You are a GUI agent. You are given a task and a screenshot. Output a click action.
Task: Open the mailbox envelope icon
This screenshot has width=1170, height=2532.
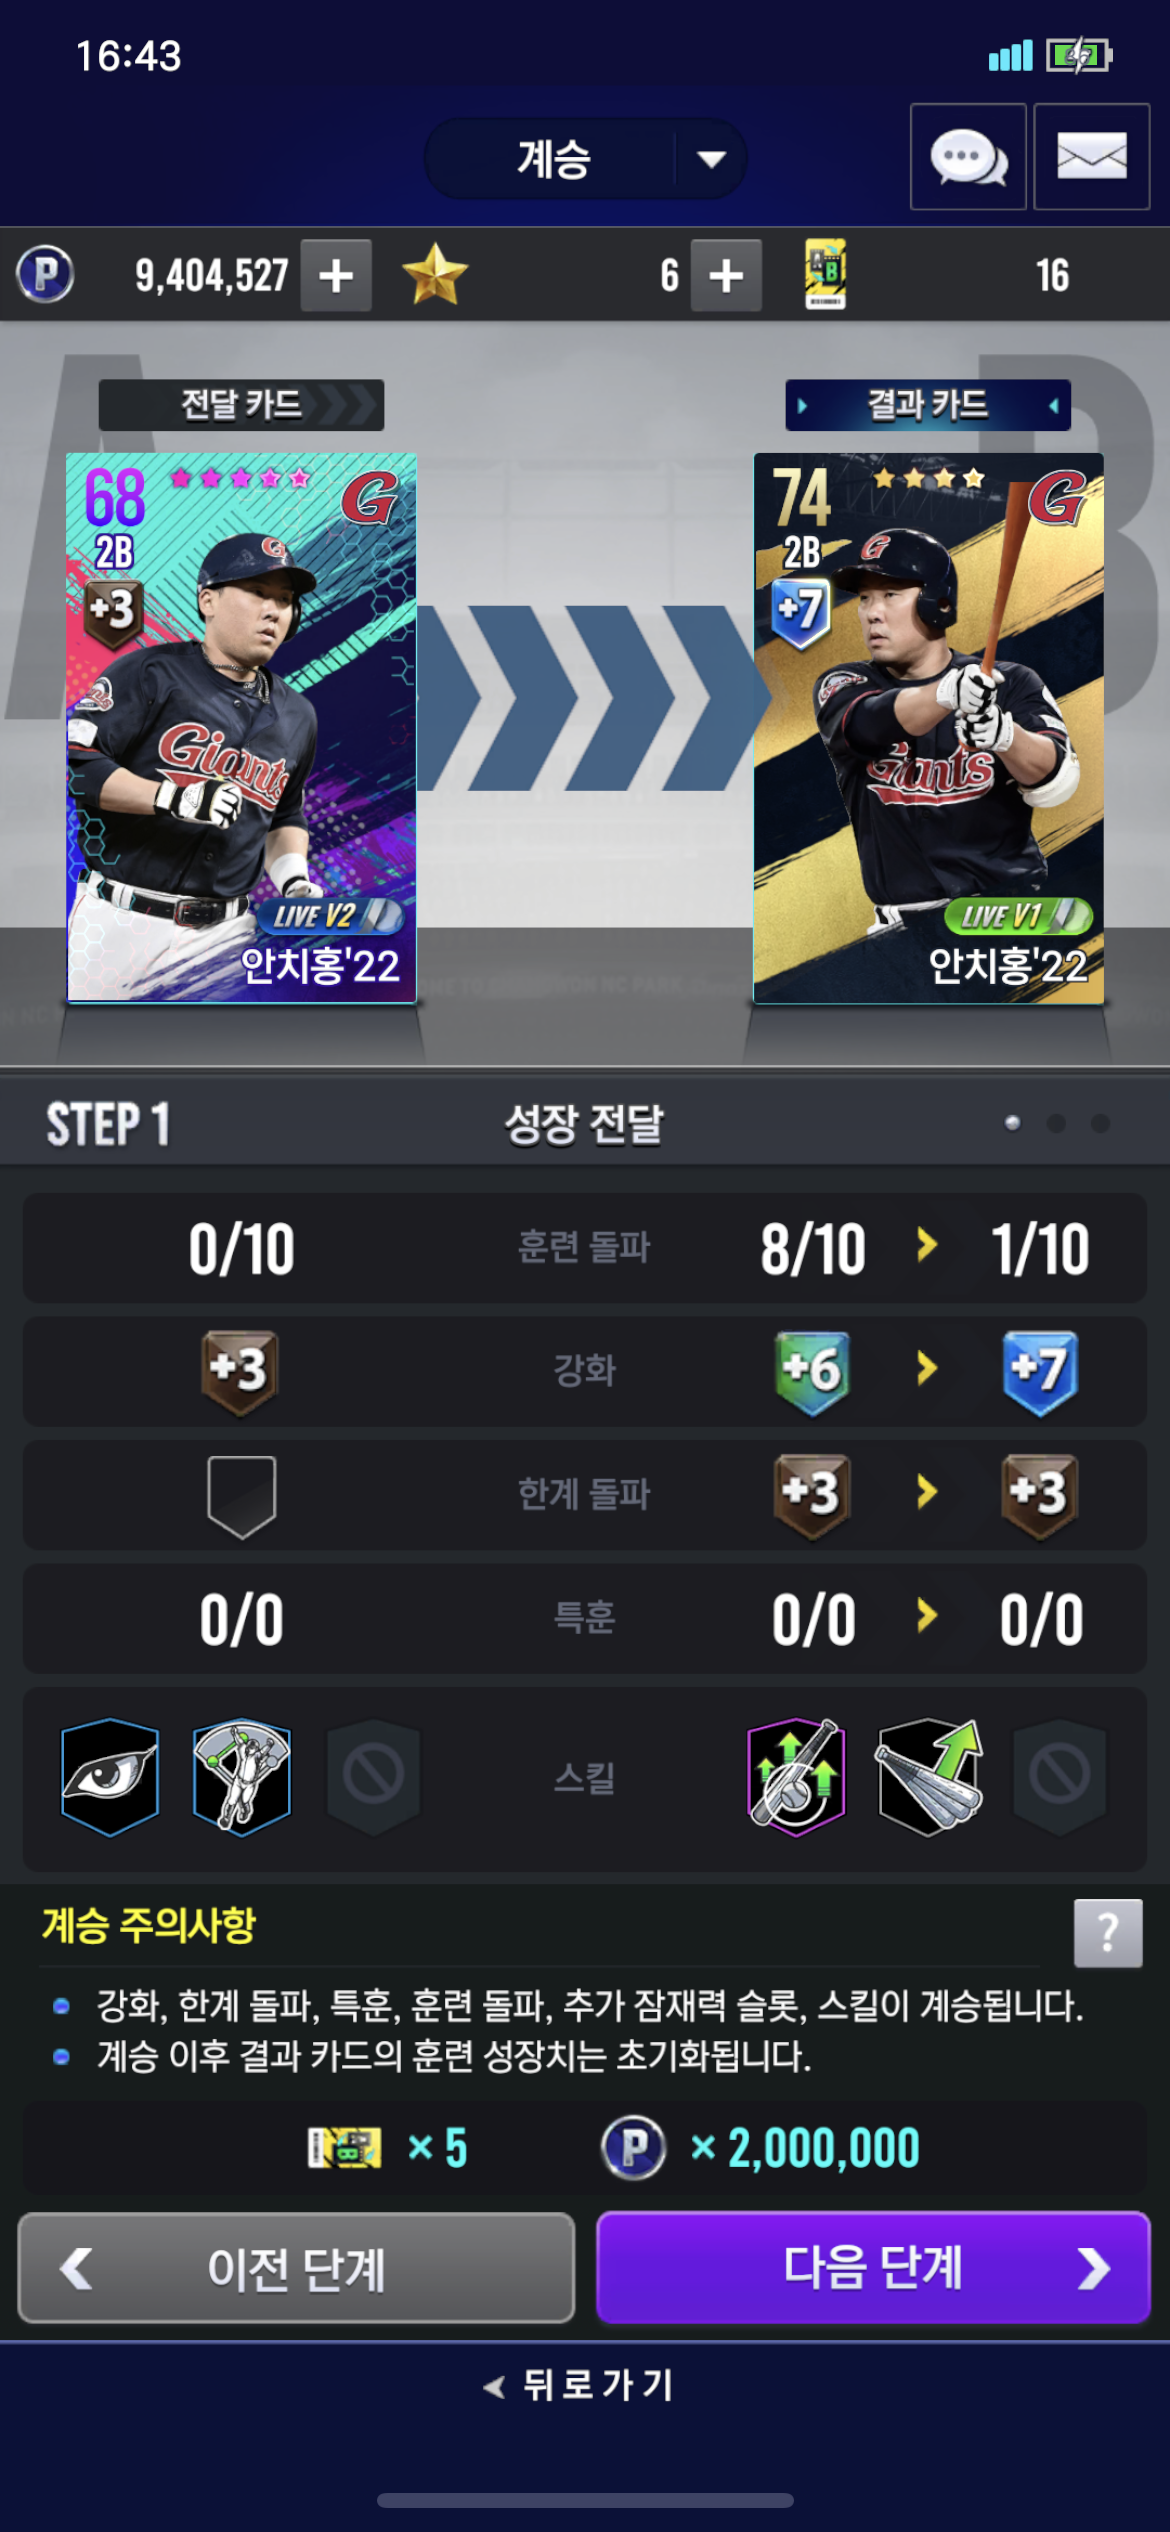[x=1091, y=157]
